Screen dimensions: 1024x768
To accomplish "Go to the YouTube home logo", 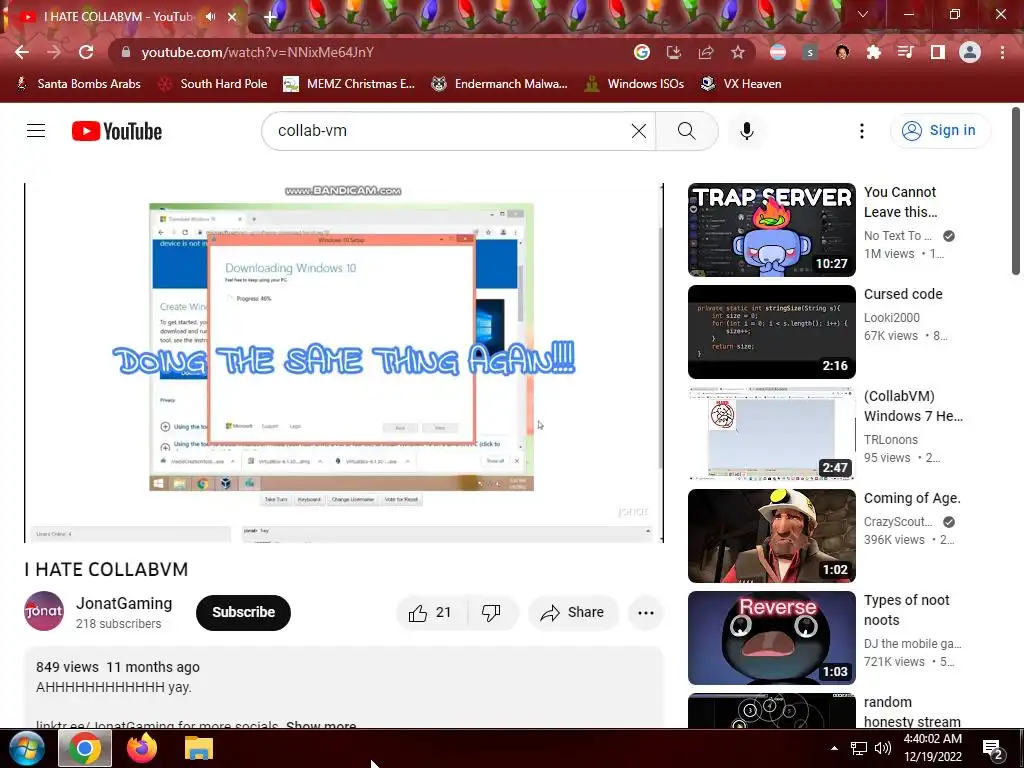I will pos(117,131).
